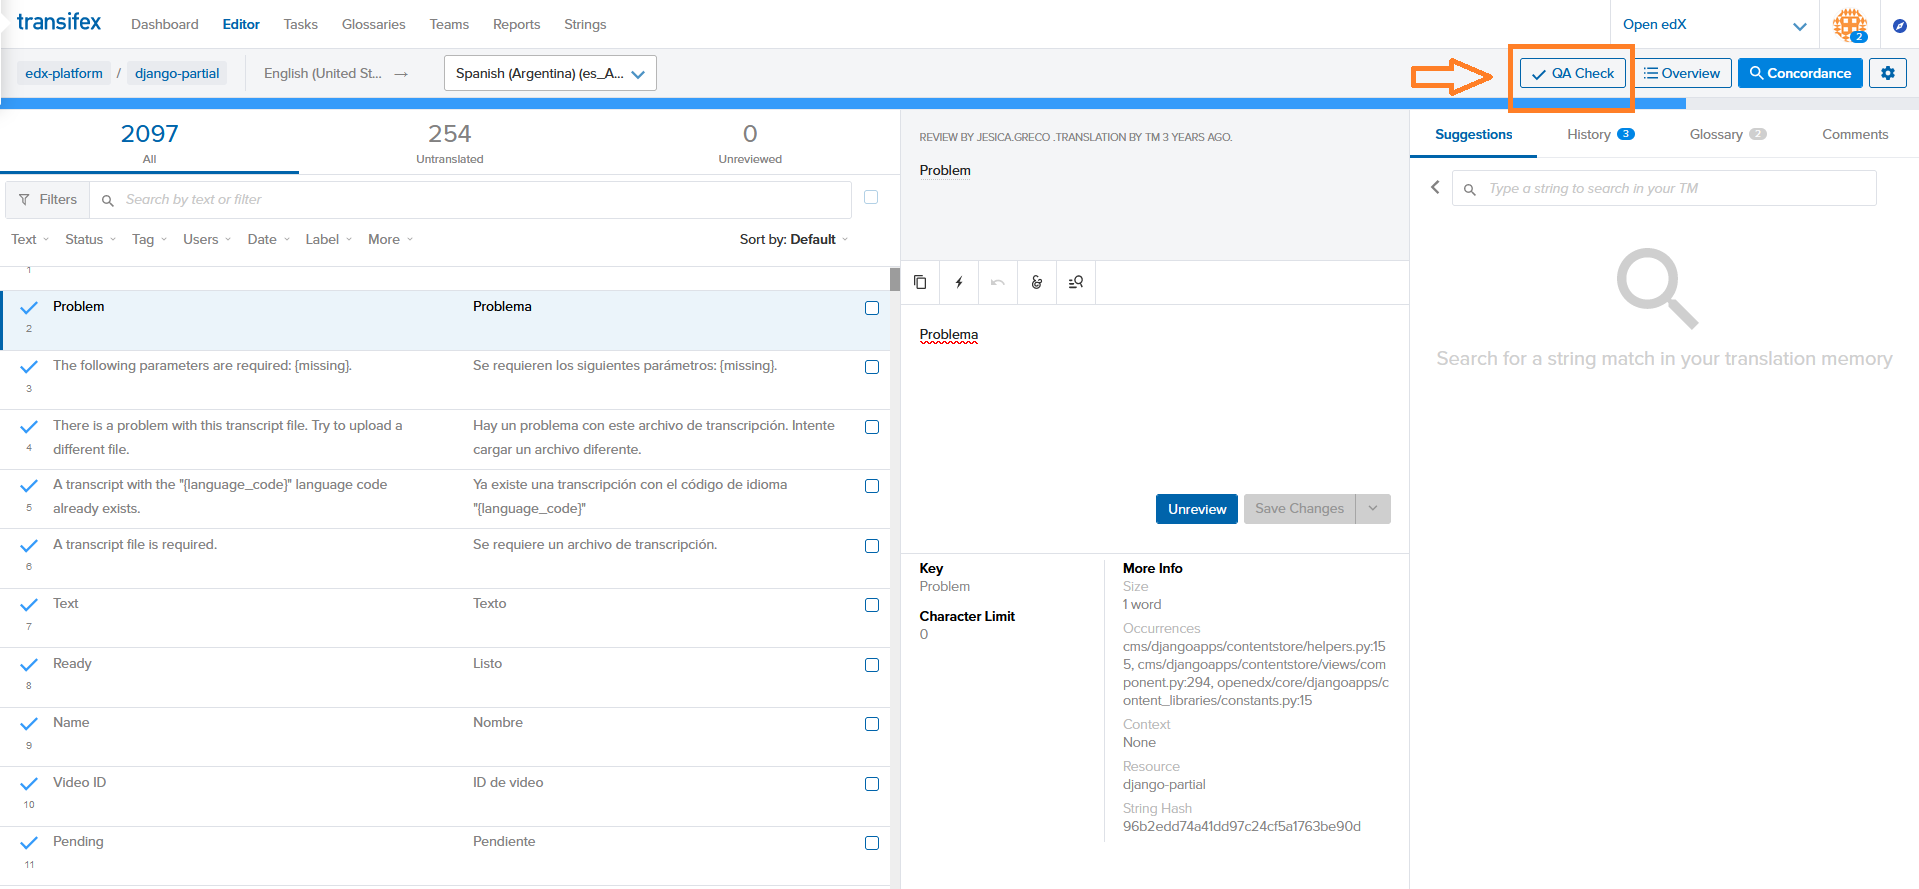Image resolution: width=1919 pixels, height=889 pixels.
Task: Click the blue translation progress bar
Action: (840, 103)
